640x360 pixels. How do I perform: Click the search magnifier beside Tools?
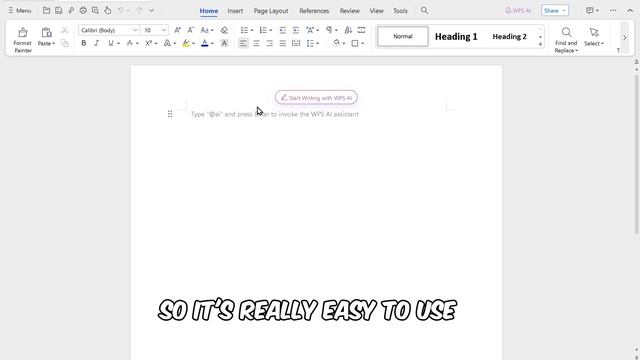pos(424,11)
